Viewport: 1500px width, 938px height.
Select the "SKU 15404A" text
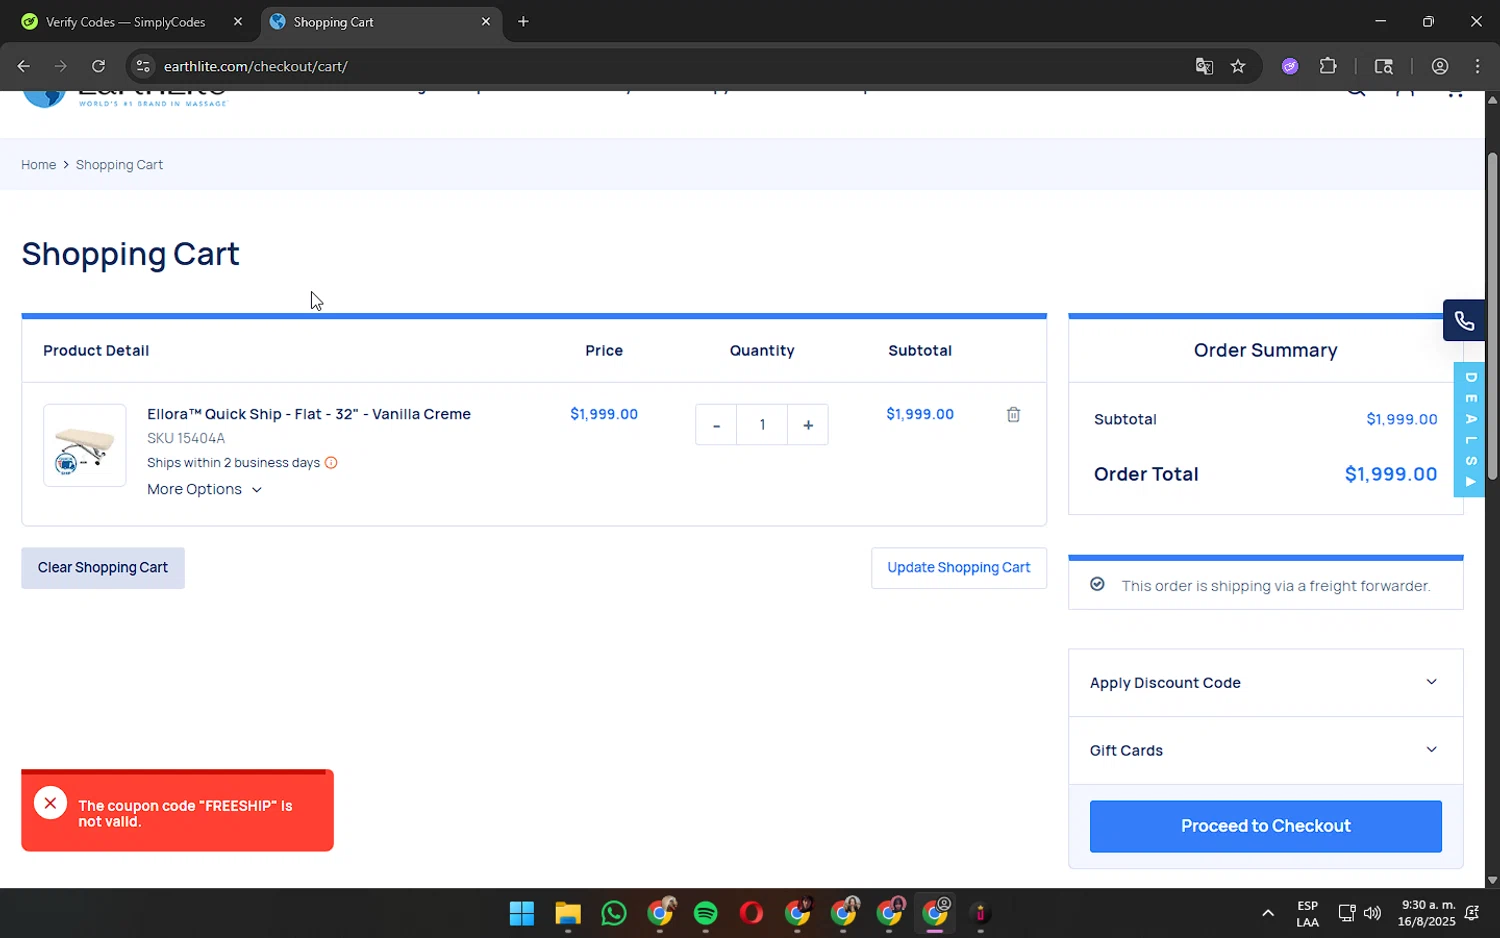point(186,438)
